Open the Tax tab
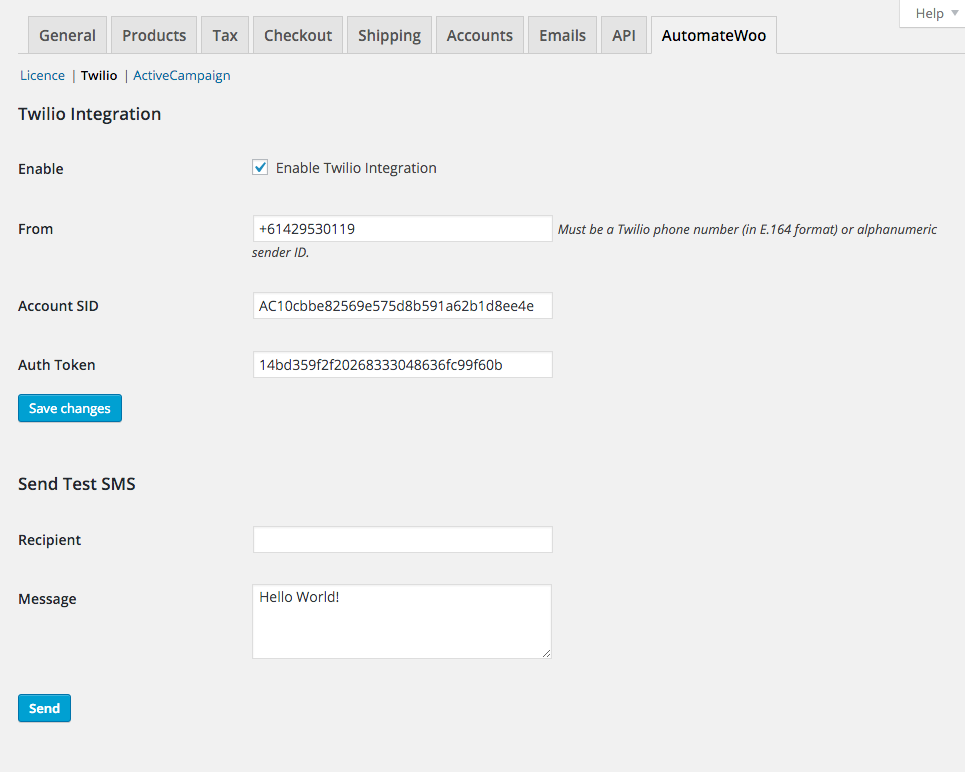 (x=225, y=35)
